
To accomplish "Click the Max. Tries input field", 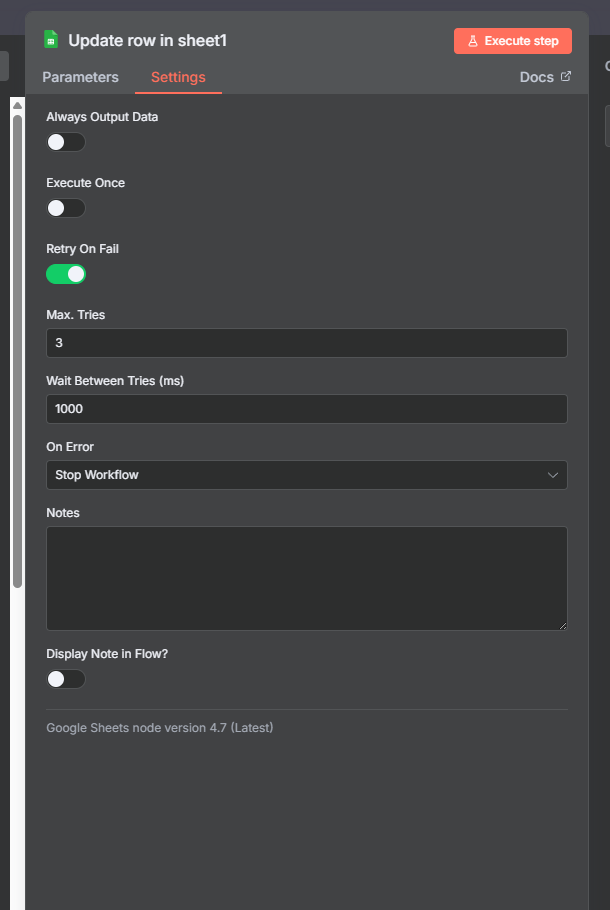I will tap(306, 343).
